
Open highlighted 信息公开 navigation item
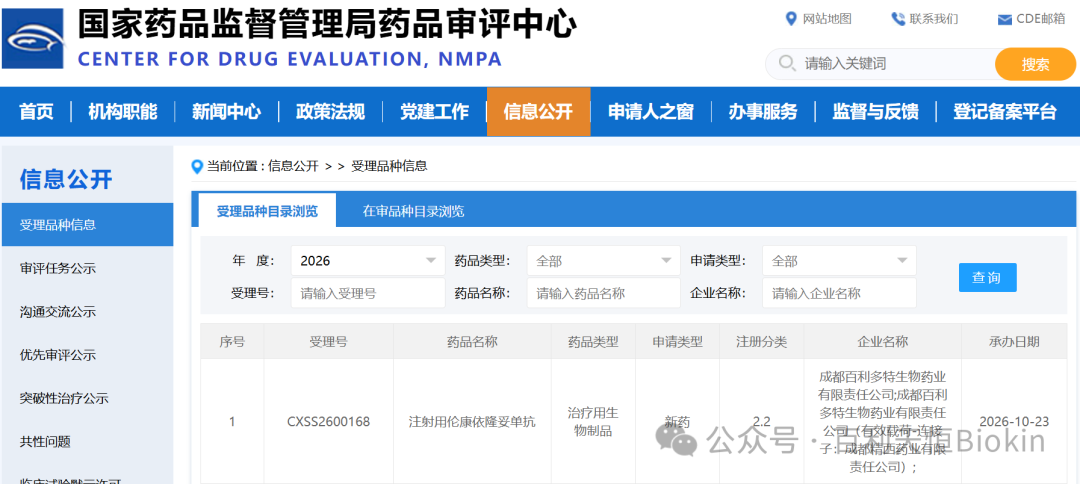coord(539,112)
